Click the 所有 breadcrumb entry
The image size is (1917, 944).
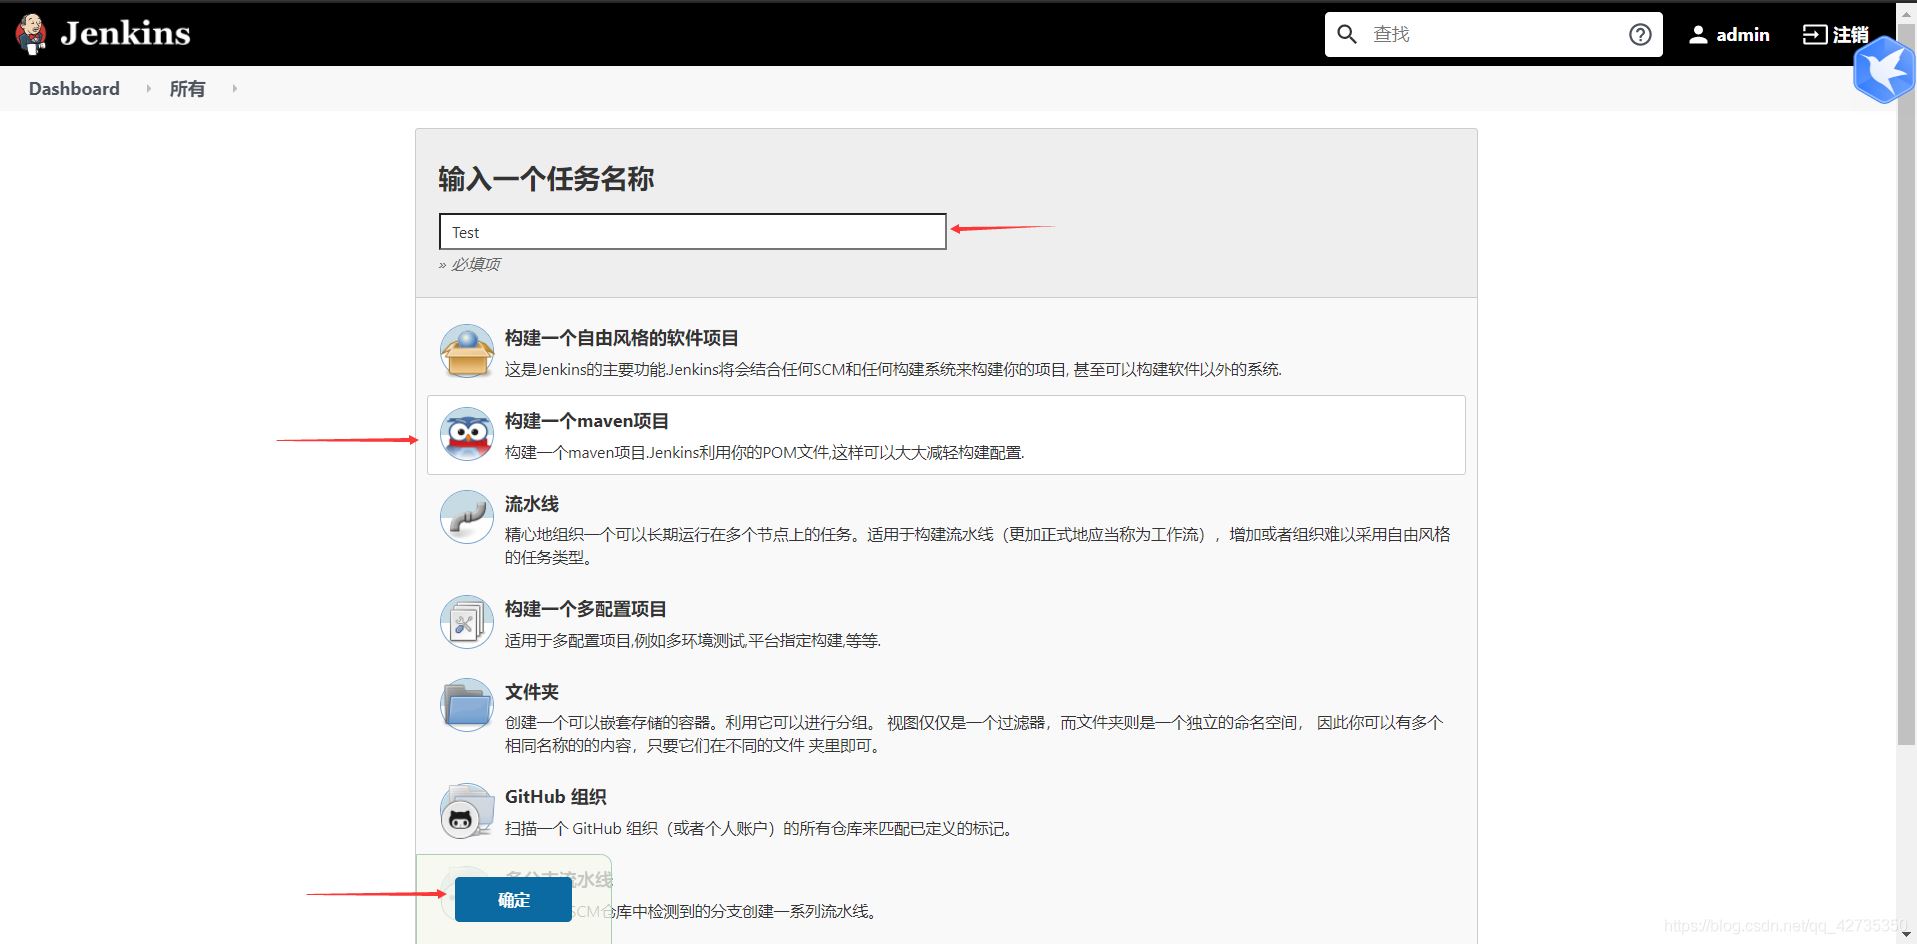[187, 89]
